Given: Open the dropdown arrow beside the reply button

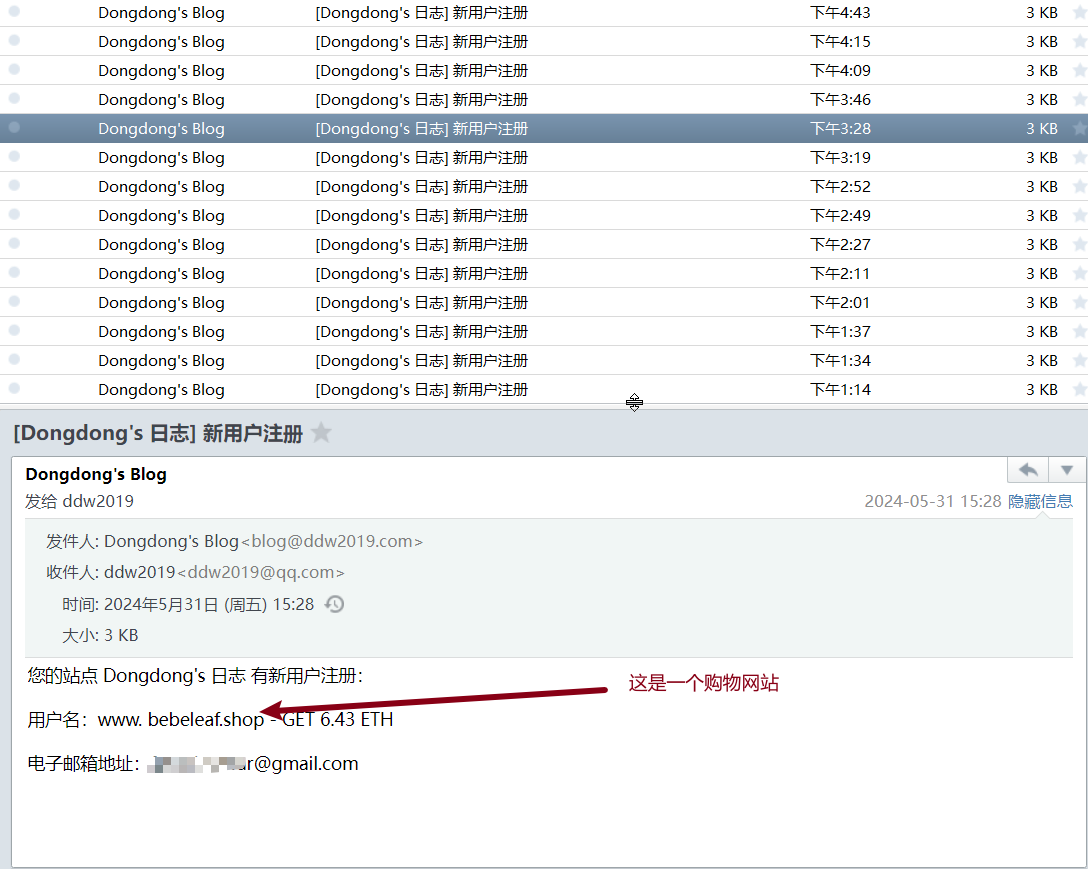Looking at the screenshot, I should [x=1066, y=471].
